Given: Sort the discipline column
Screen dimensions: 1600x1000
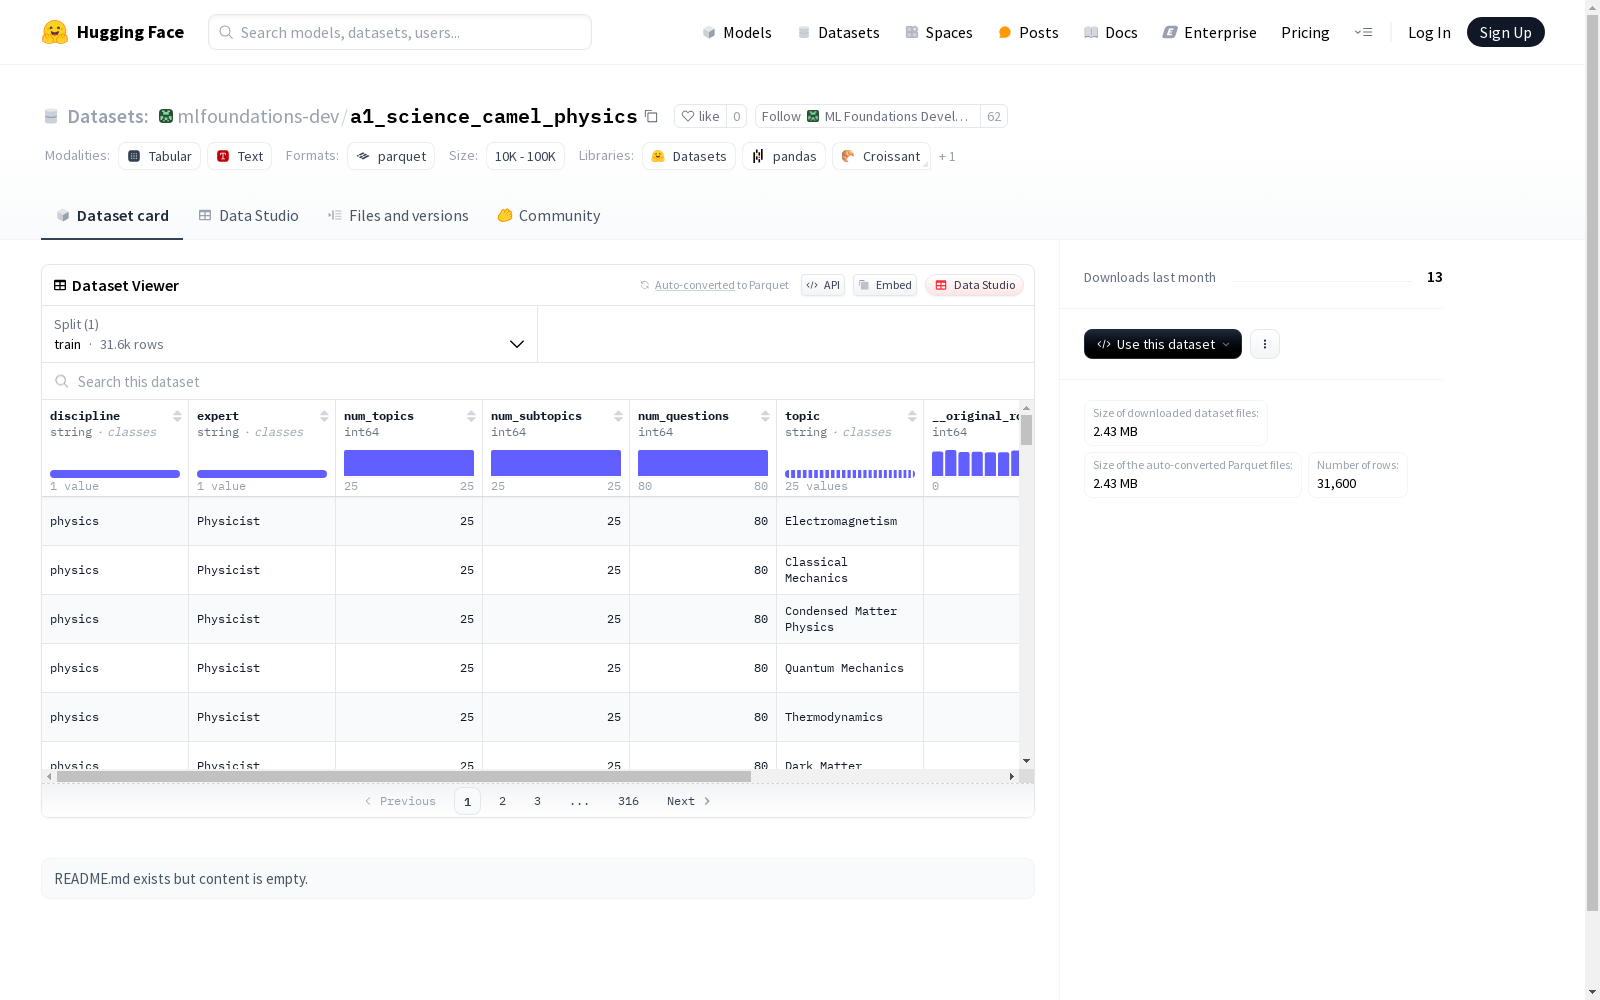Looking at the screenshot, I should tap(177, 416).
